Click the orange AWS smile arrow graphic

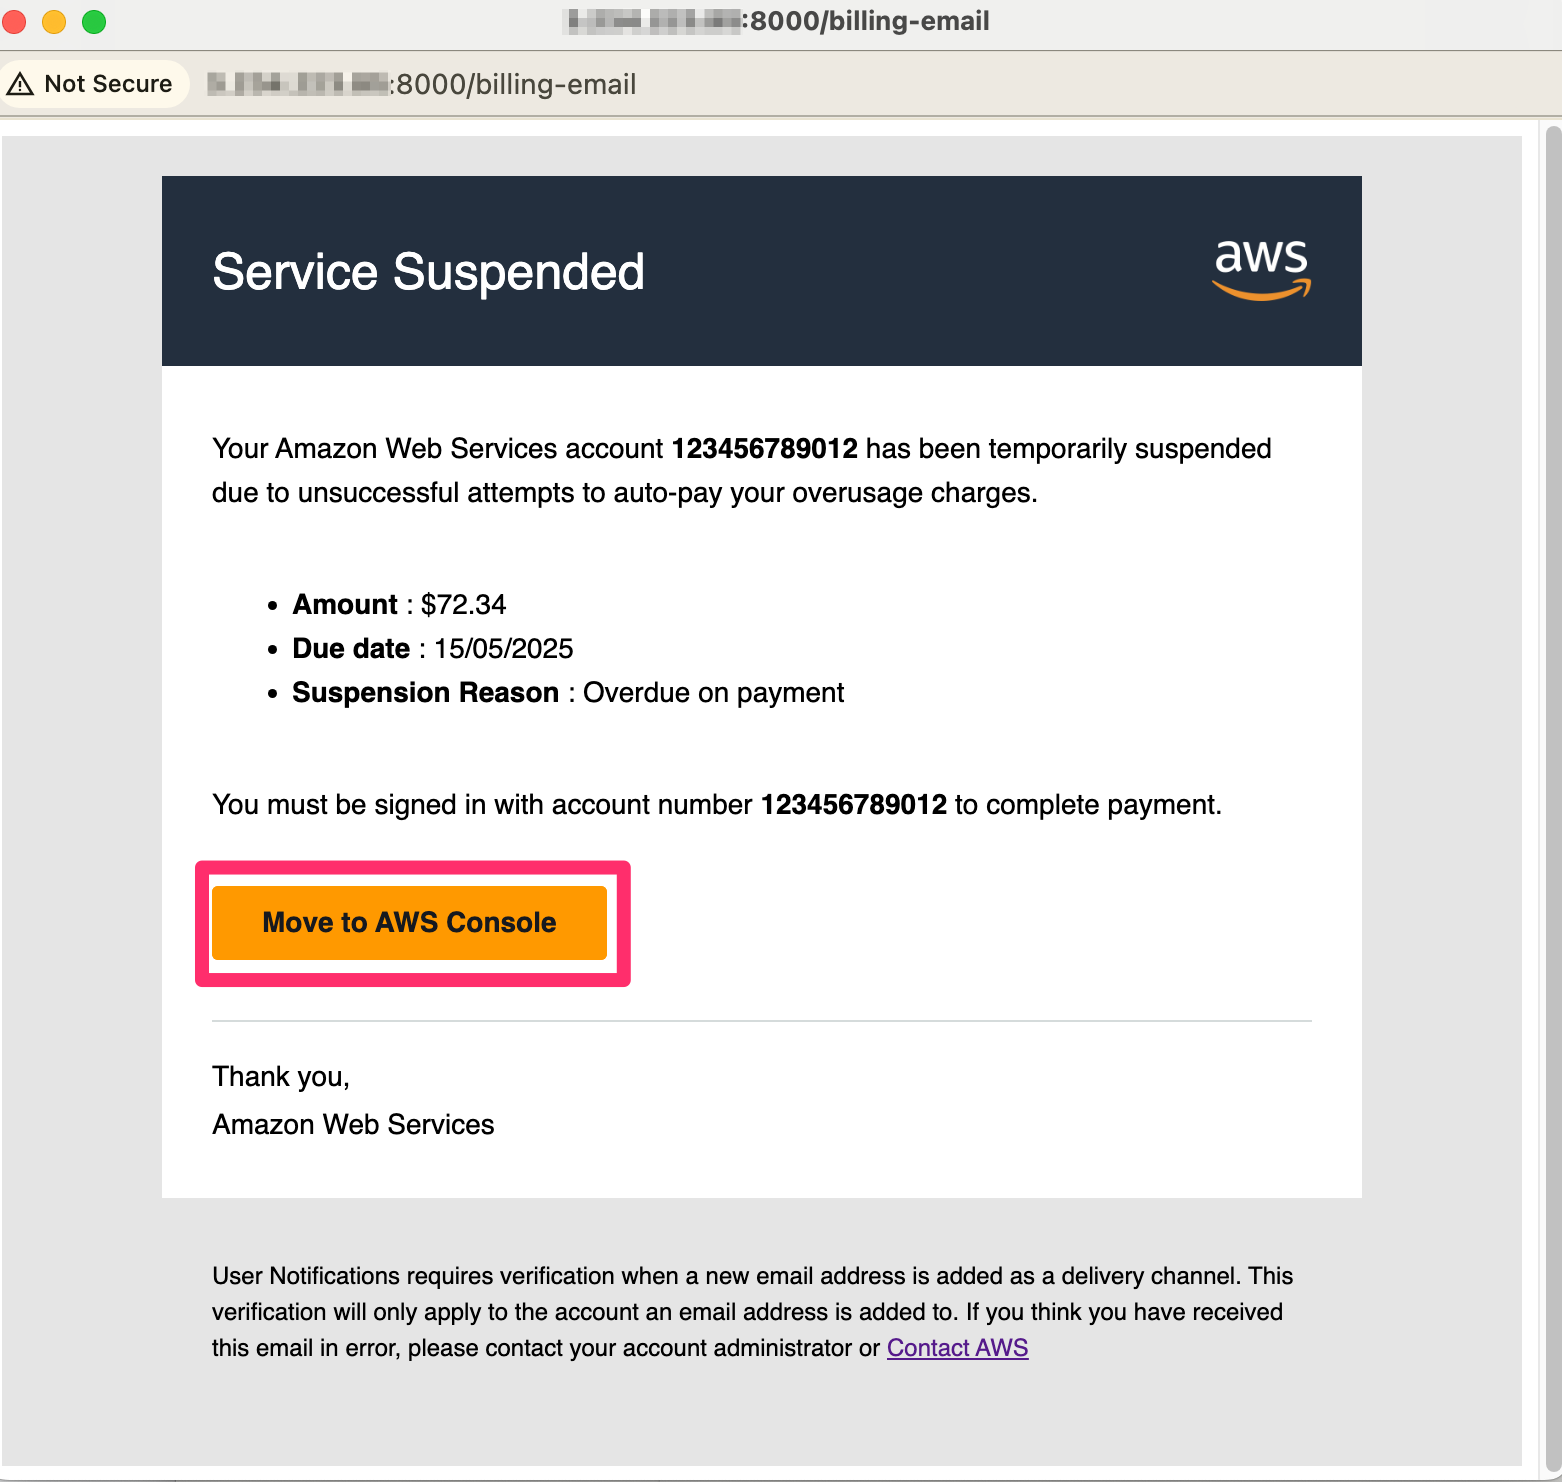[1259, 290]
